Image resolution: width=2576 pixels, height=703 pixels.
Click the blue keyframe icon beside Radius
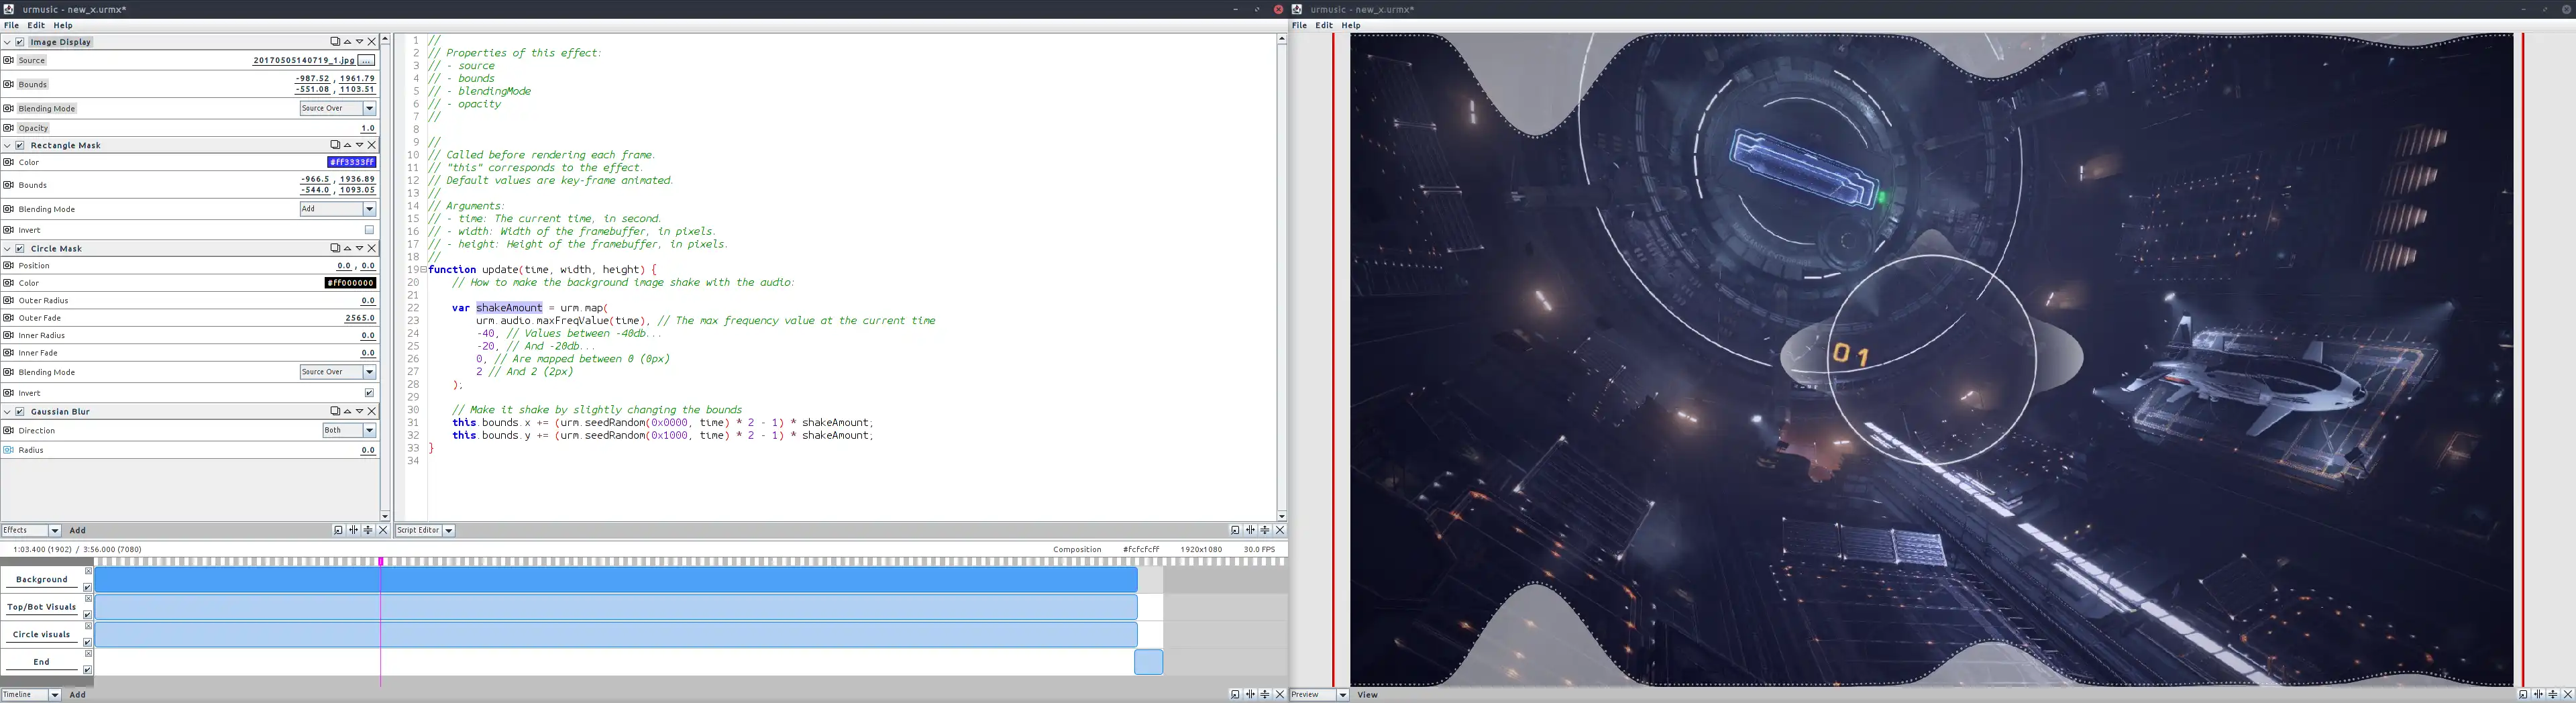8,450
